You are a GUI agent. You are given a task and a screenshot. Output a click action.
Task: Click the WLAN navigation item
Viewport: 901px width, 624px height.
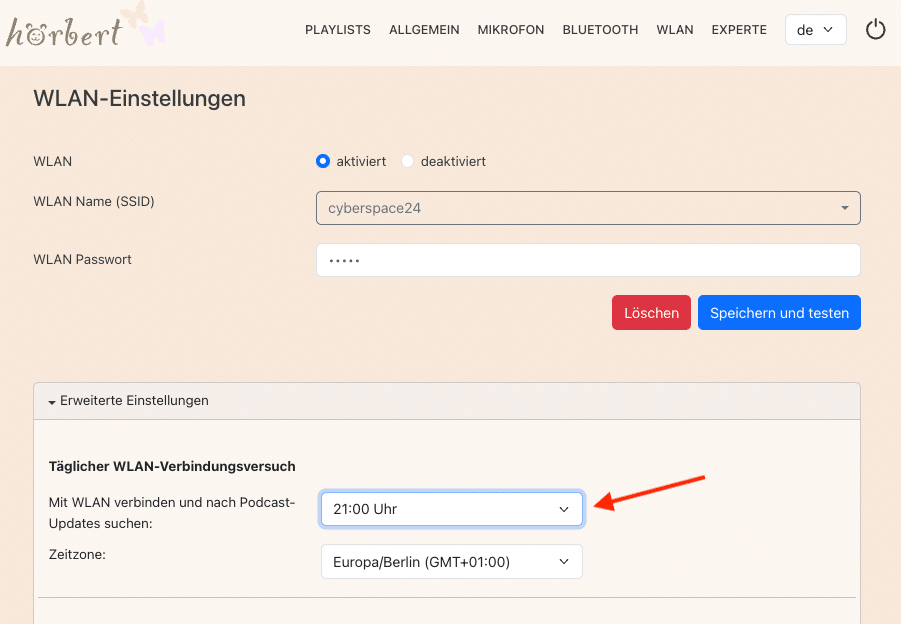click(x=675, y=30)
